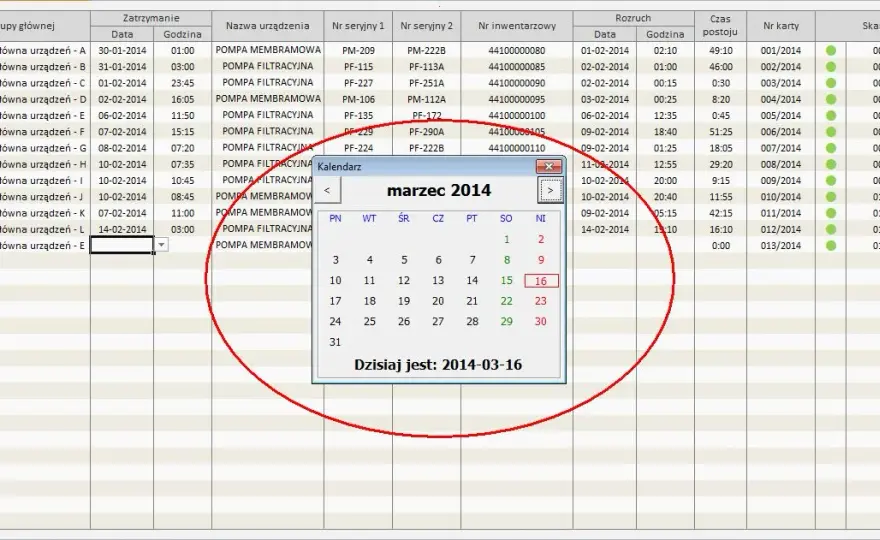This screenshot has height=540, width=880.
Task: Select stop time cell 16:05
Action: point(182,99)
